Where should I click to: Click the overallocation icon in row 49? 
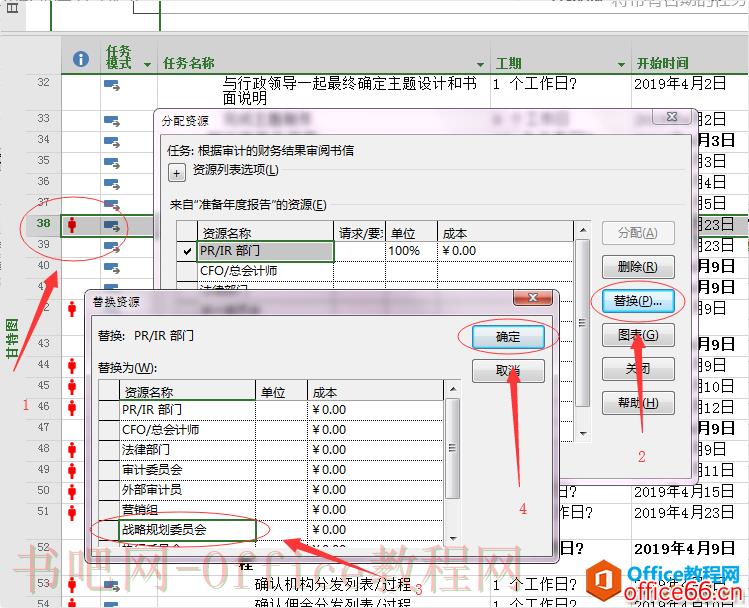(x=72, y=470)
